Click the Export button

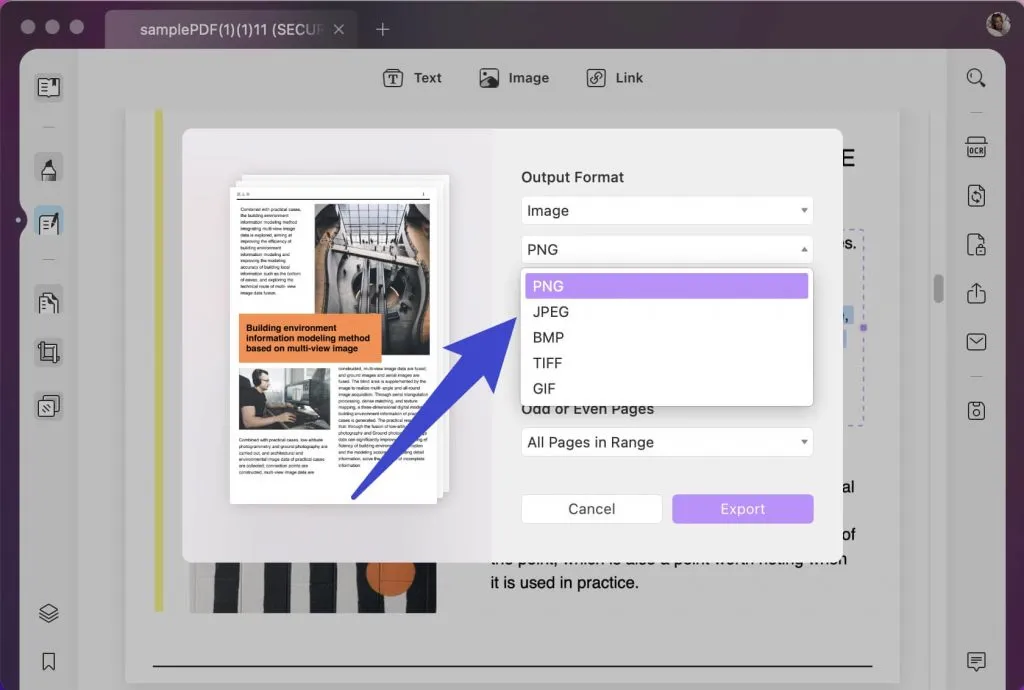[743, 509]
